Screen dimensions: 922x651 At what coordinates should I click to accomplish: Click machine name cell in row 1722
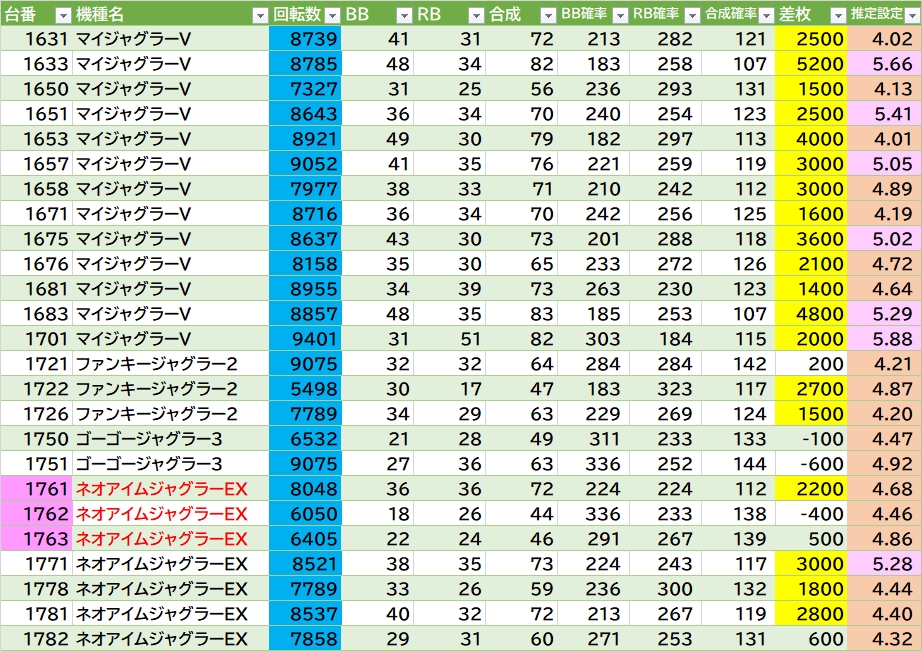(170, 389)
